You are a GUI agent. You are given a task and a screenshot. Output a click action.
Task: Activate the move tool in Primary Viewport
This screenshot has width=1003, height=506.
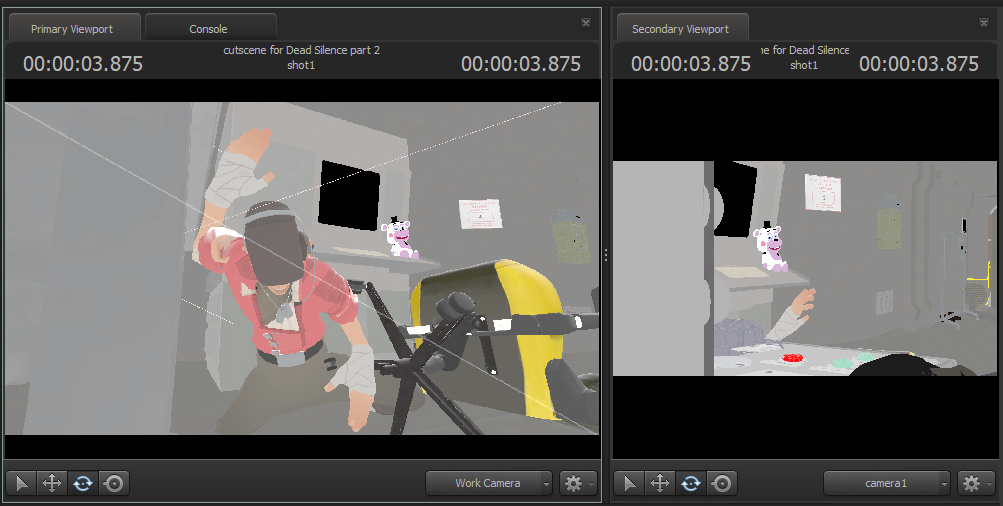(52, 484)
